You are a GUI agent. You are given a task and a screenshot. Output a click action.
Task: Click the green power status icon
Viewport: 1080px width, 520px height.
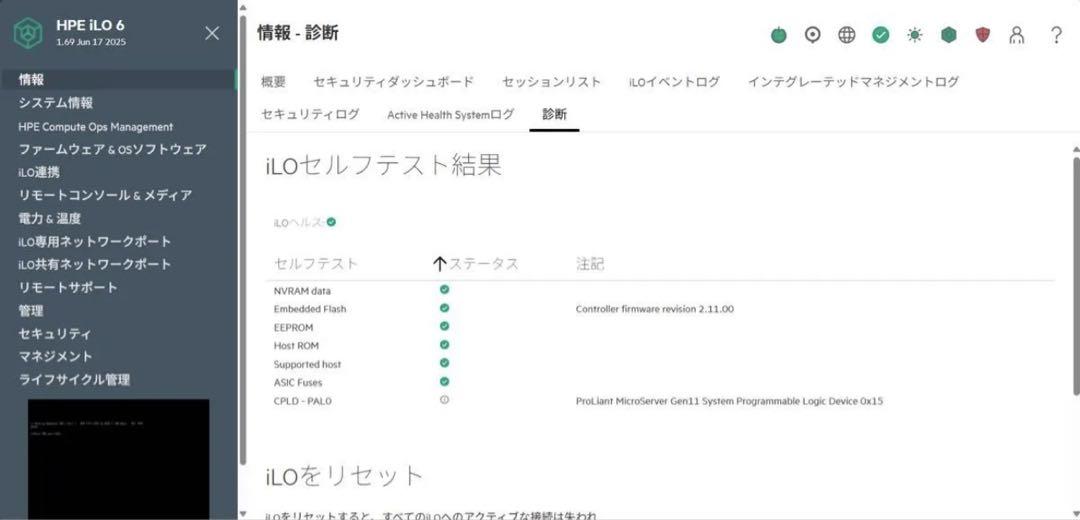click(x=778, y=35)
